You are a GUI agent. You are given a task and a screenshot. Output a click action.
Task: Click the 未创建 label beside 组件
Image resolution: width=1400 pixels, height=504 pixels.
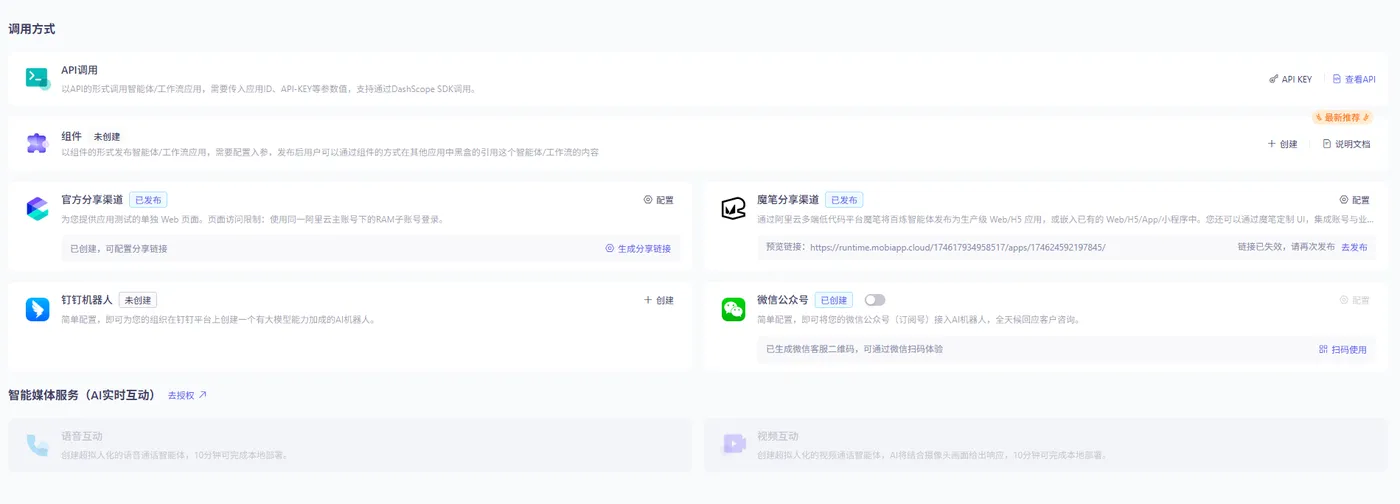click(x=106, y=136)
